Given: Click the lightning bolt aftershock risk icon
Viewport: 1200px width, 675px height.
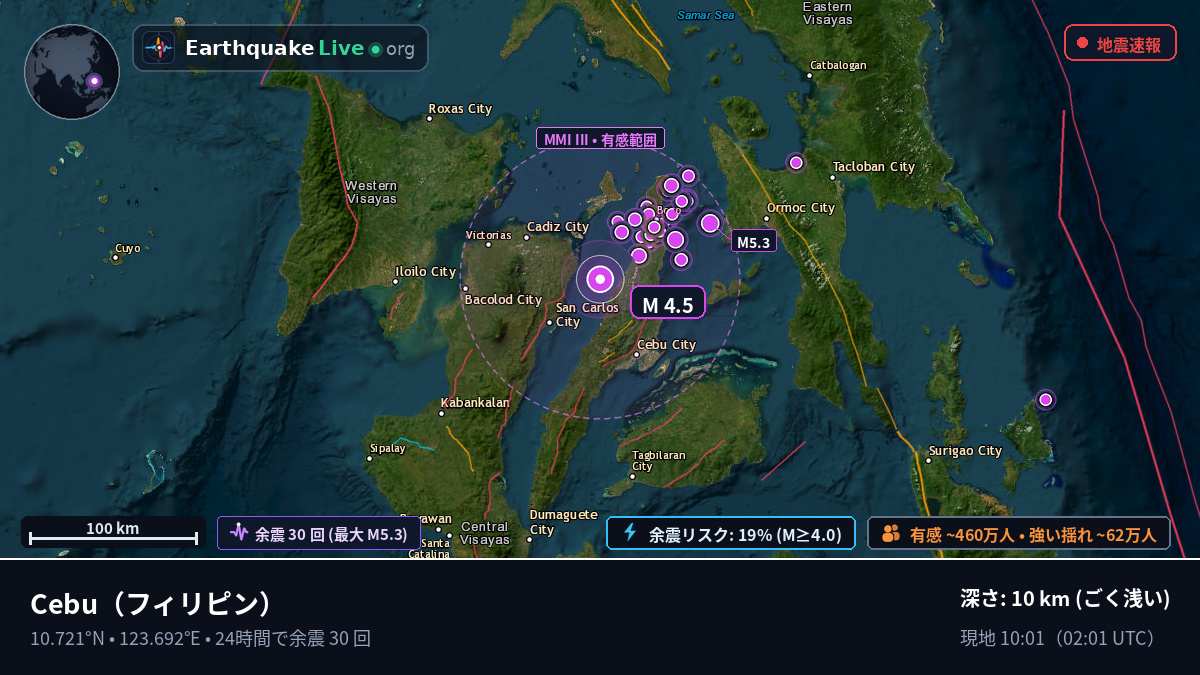Looking at the screenshot, I should [630, 533].
